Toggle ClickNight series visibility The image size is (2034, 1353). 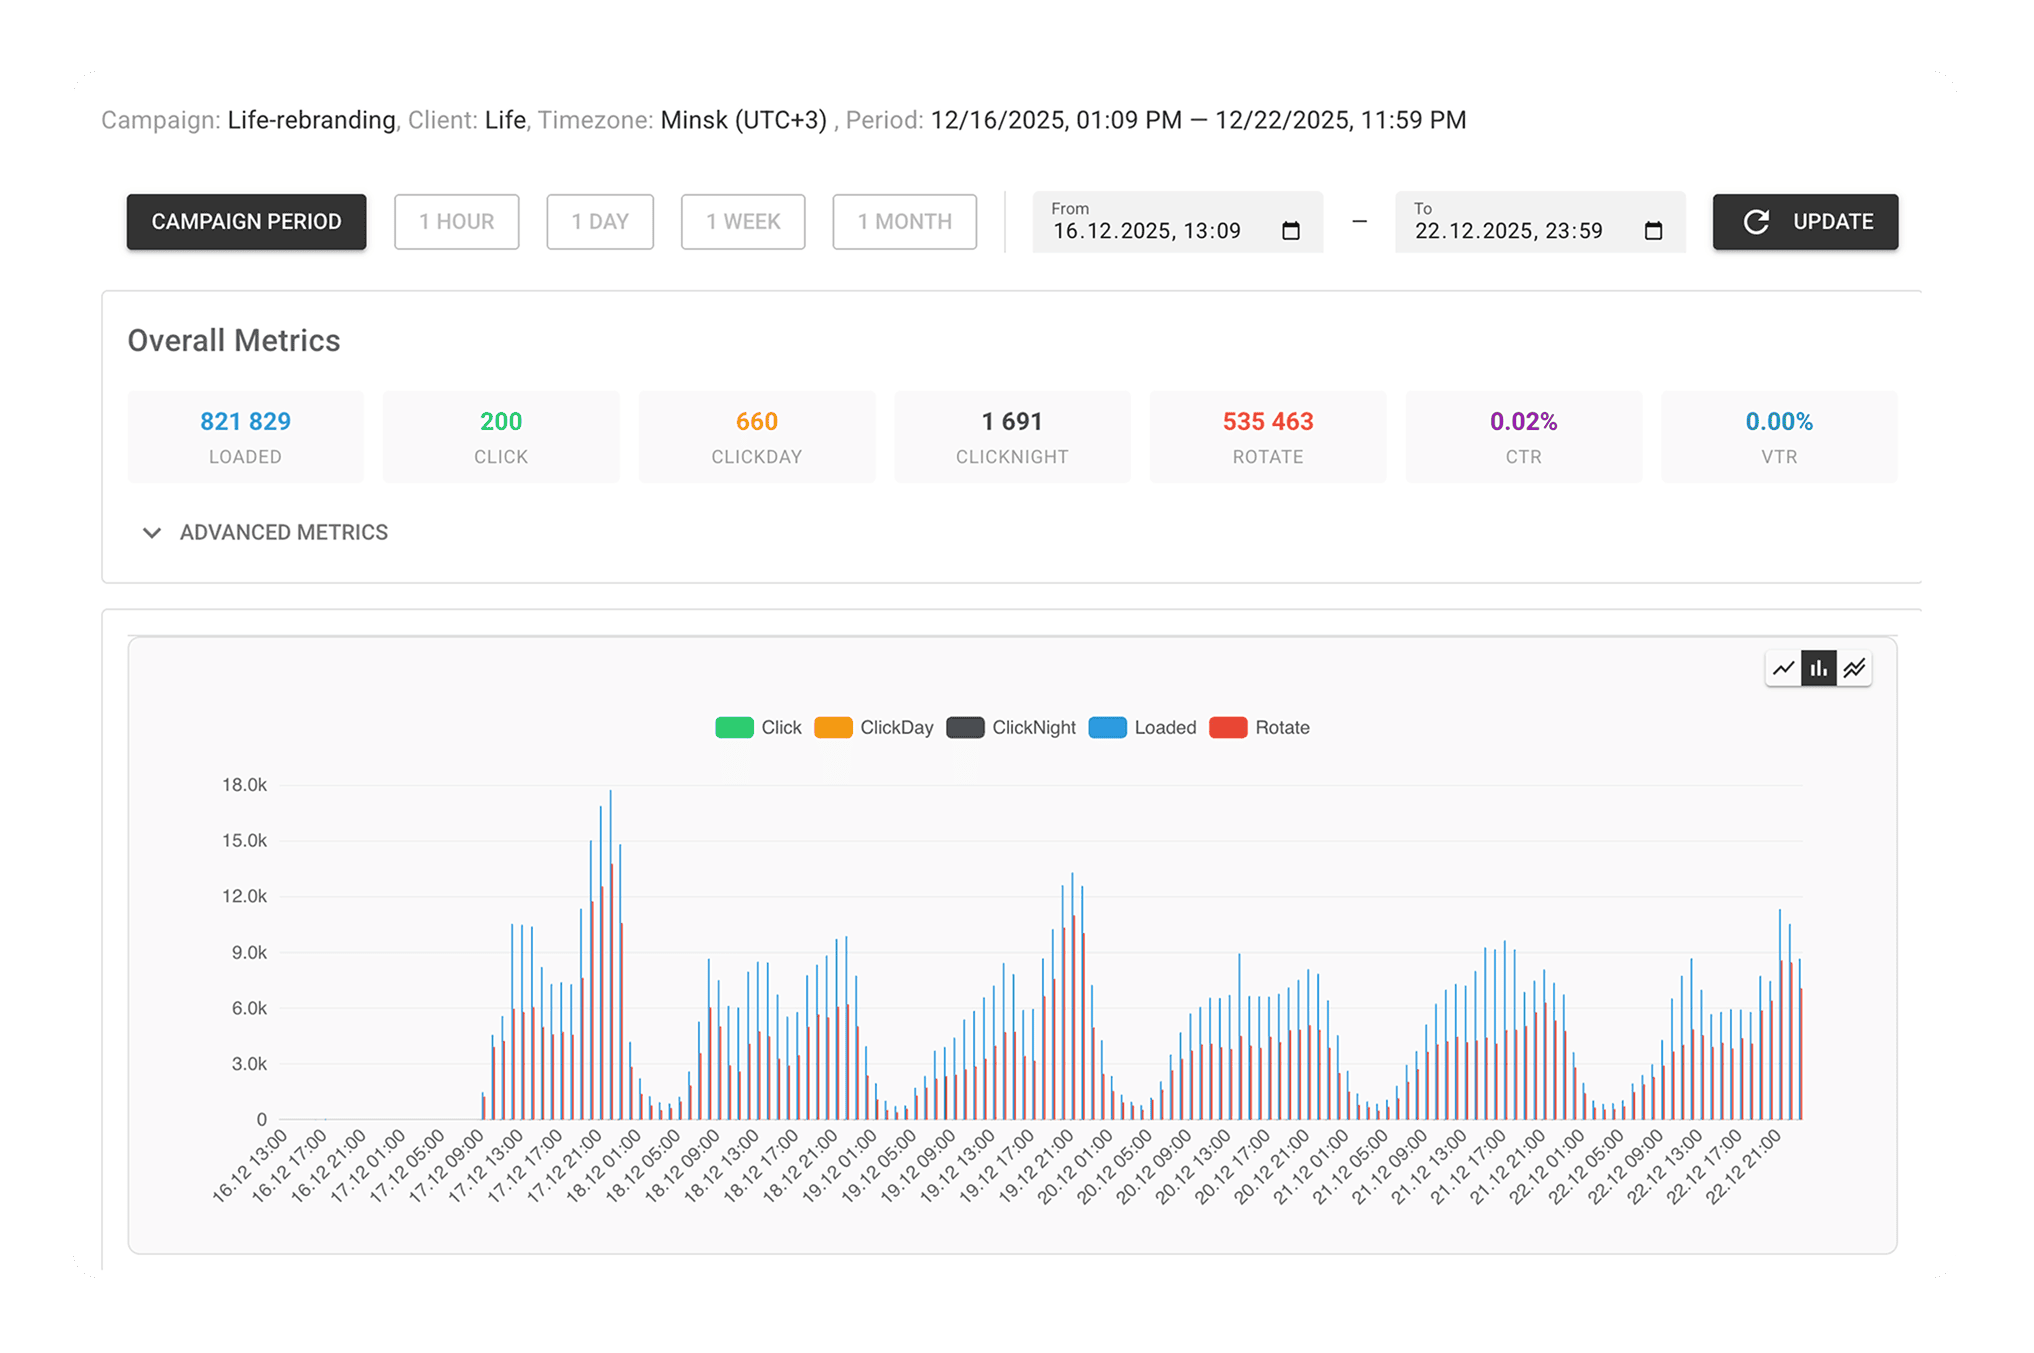click(x=964, y=727)
